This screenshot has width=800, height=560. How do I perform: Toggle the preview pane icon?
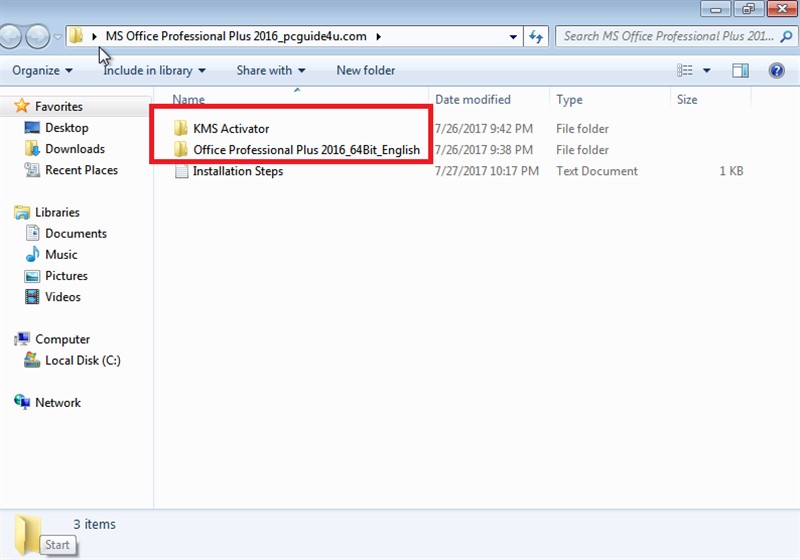pyautogui.click(x=740, y=71)
